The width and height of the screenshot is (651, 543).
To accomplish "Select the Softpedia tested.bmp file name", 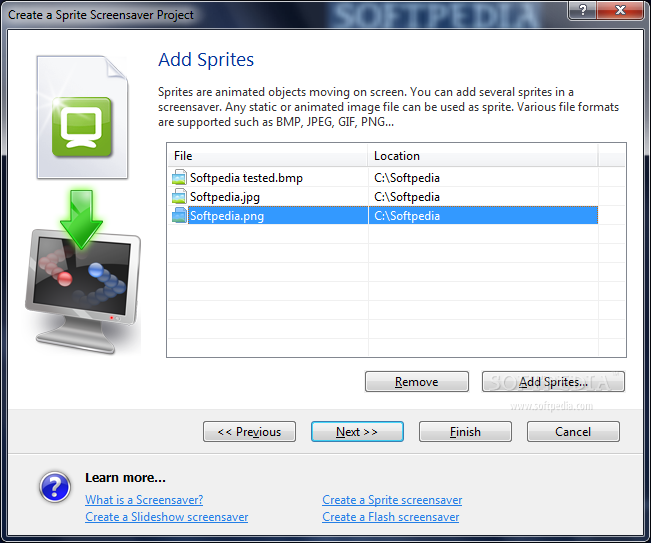I will point(246,178).
